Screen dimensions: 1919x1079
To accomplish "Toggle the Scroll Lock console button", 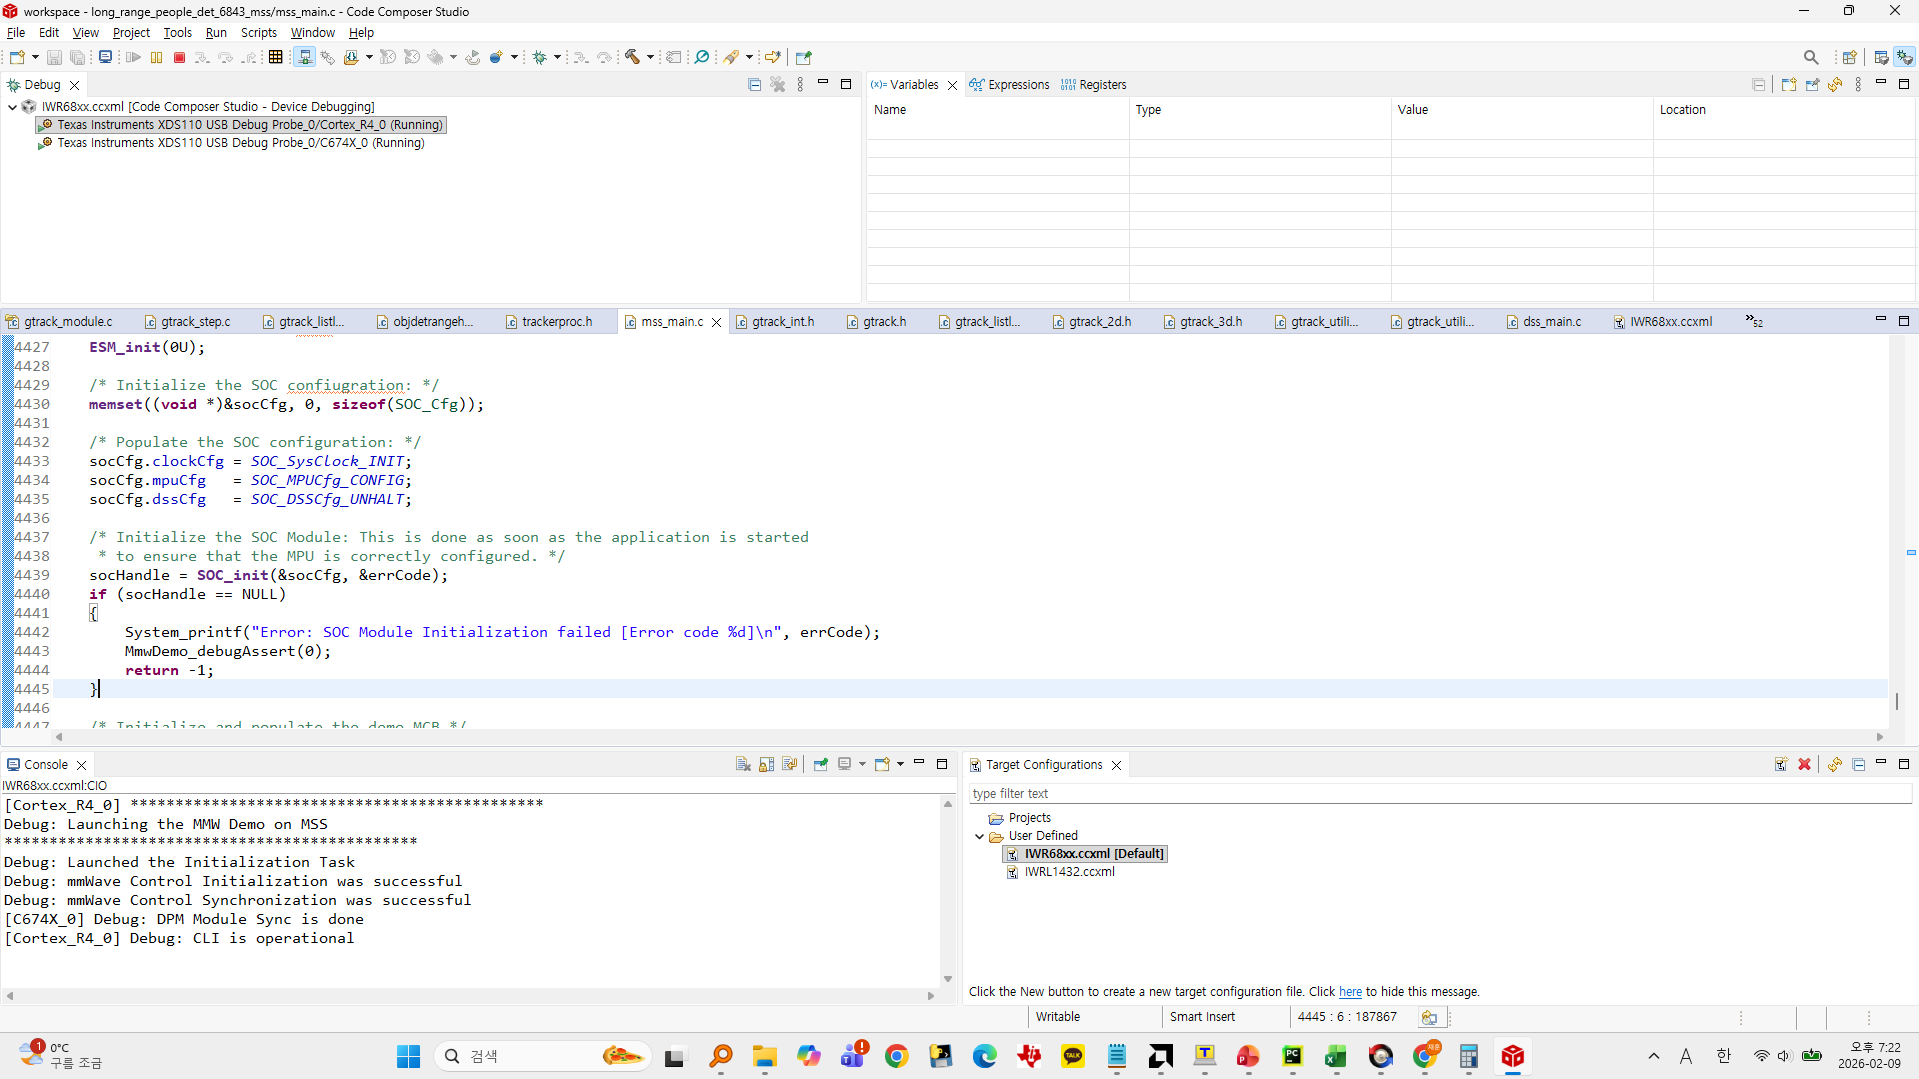I will (767, 765).
